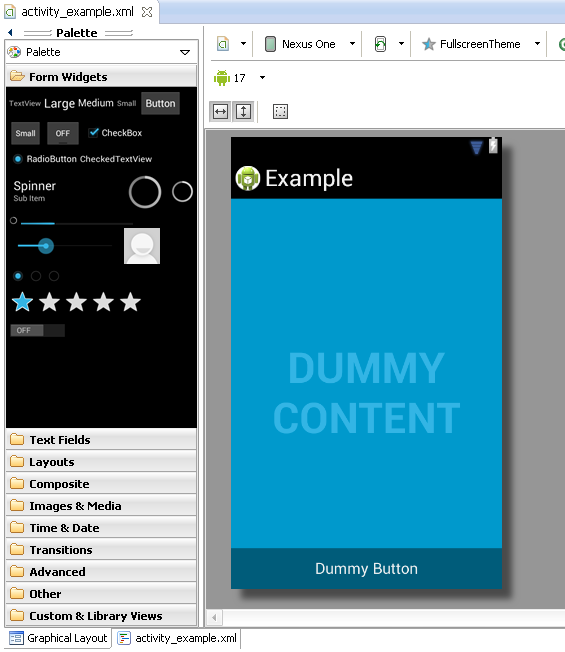The image size is (565, 652).
Task: Check the CheckBox widget in palette
Action: 115,133
